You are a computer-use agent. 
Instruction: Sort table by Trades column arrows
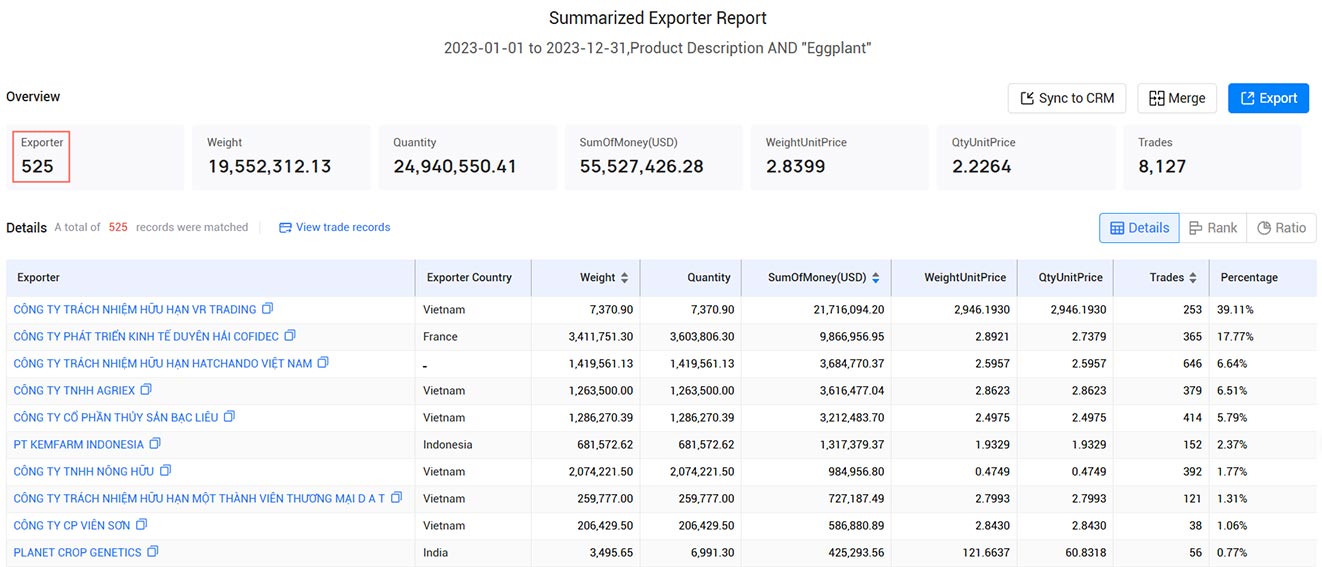coord(1193,278)
